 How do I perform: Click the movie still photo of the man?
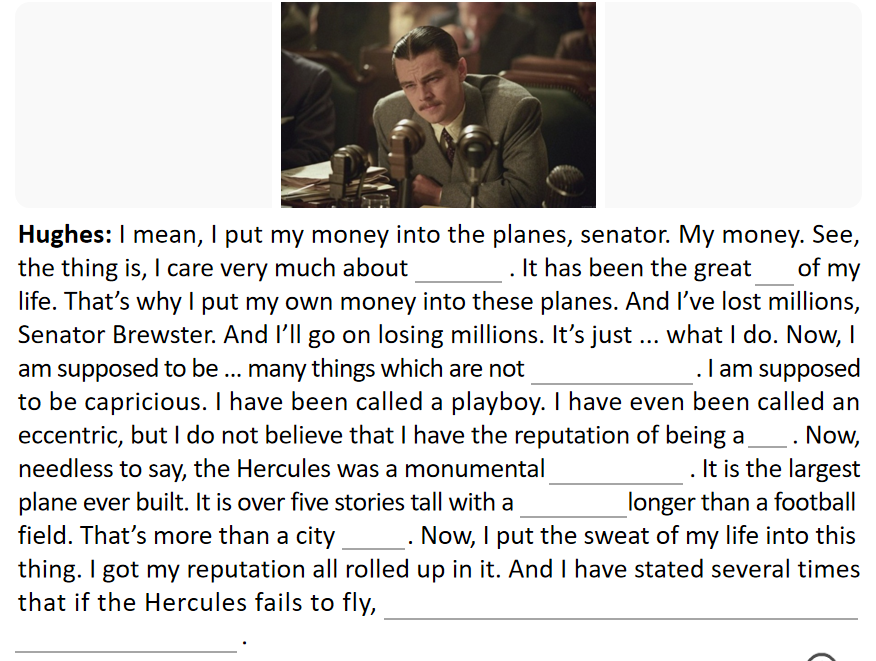point(438,105)
